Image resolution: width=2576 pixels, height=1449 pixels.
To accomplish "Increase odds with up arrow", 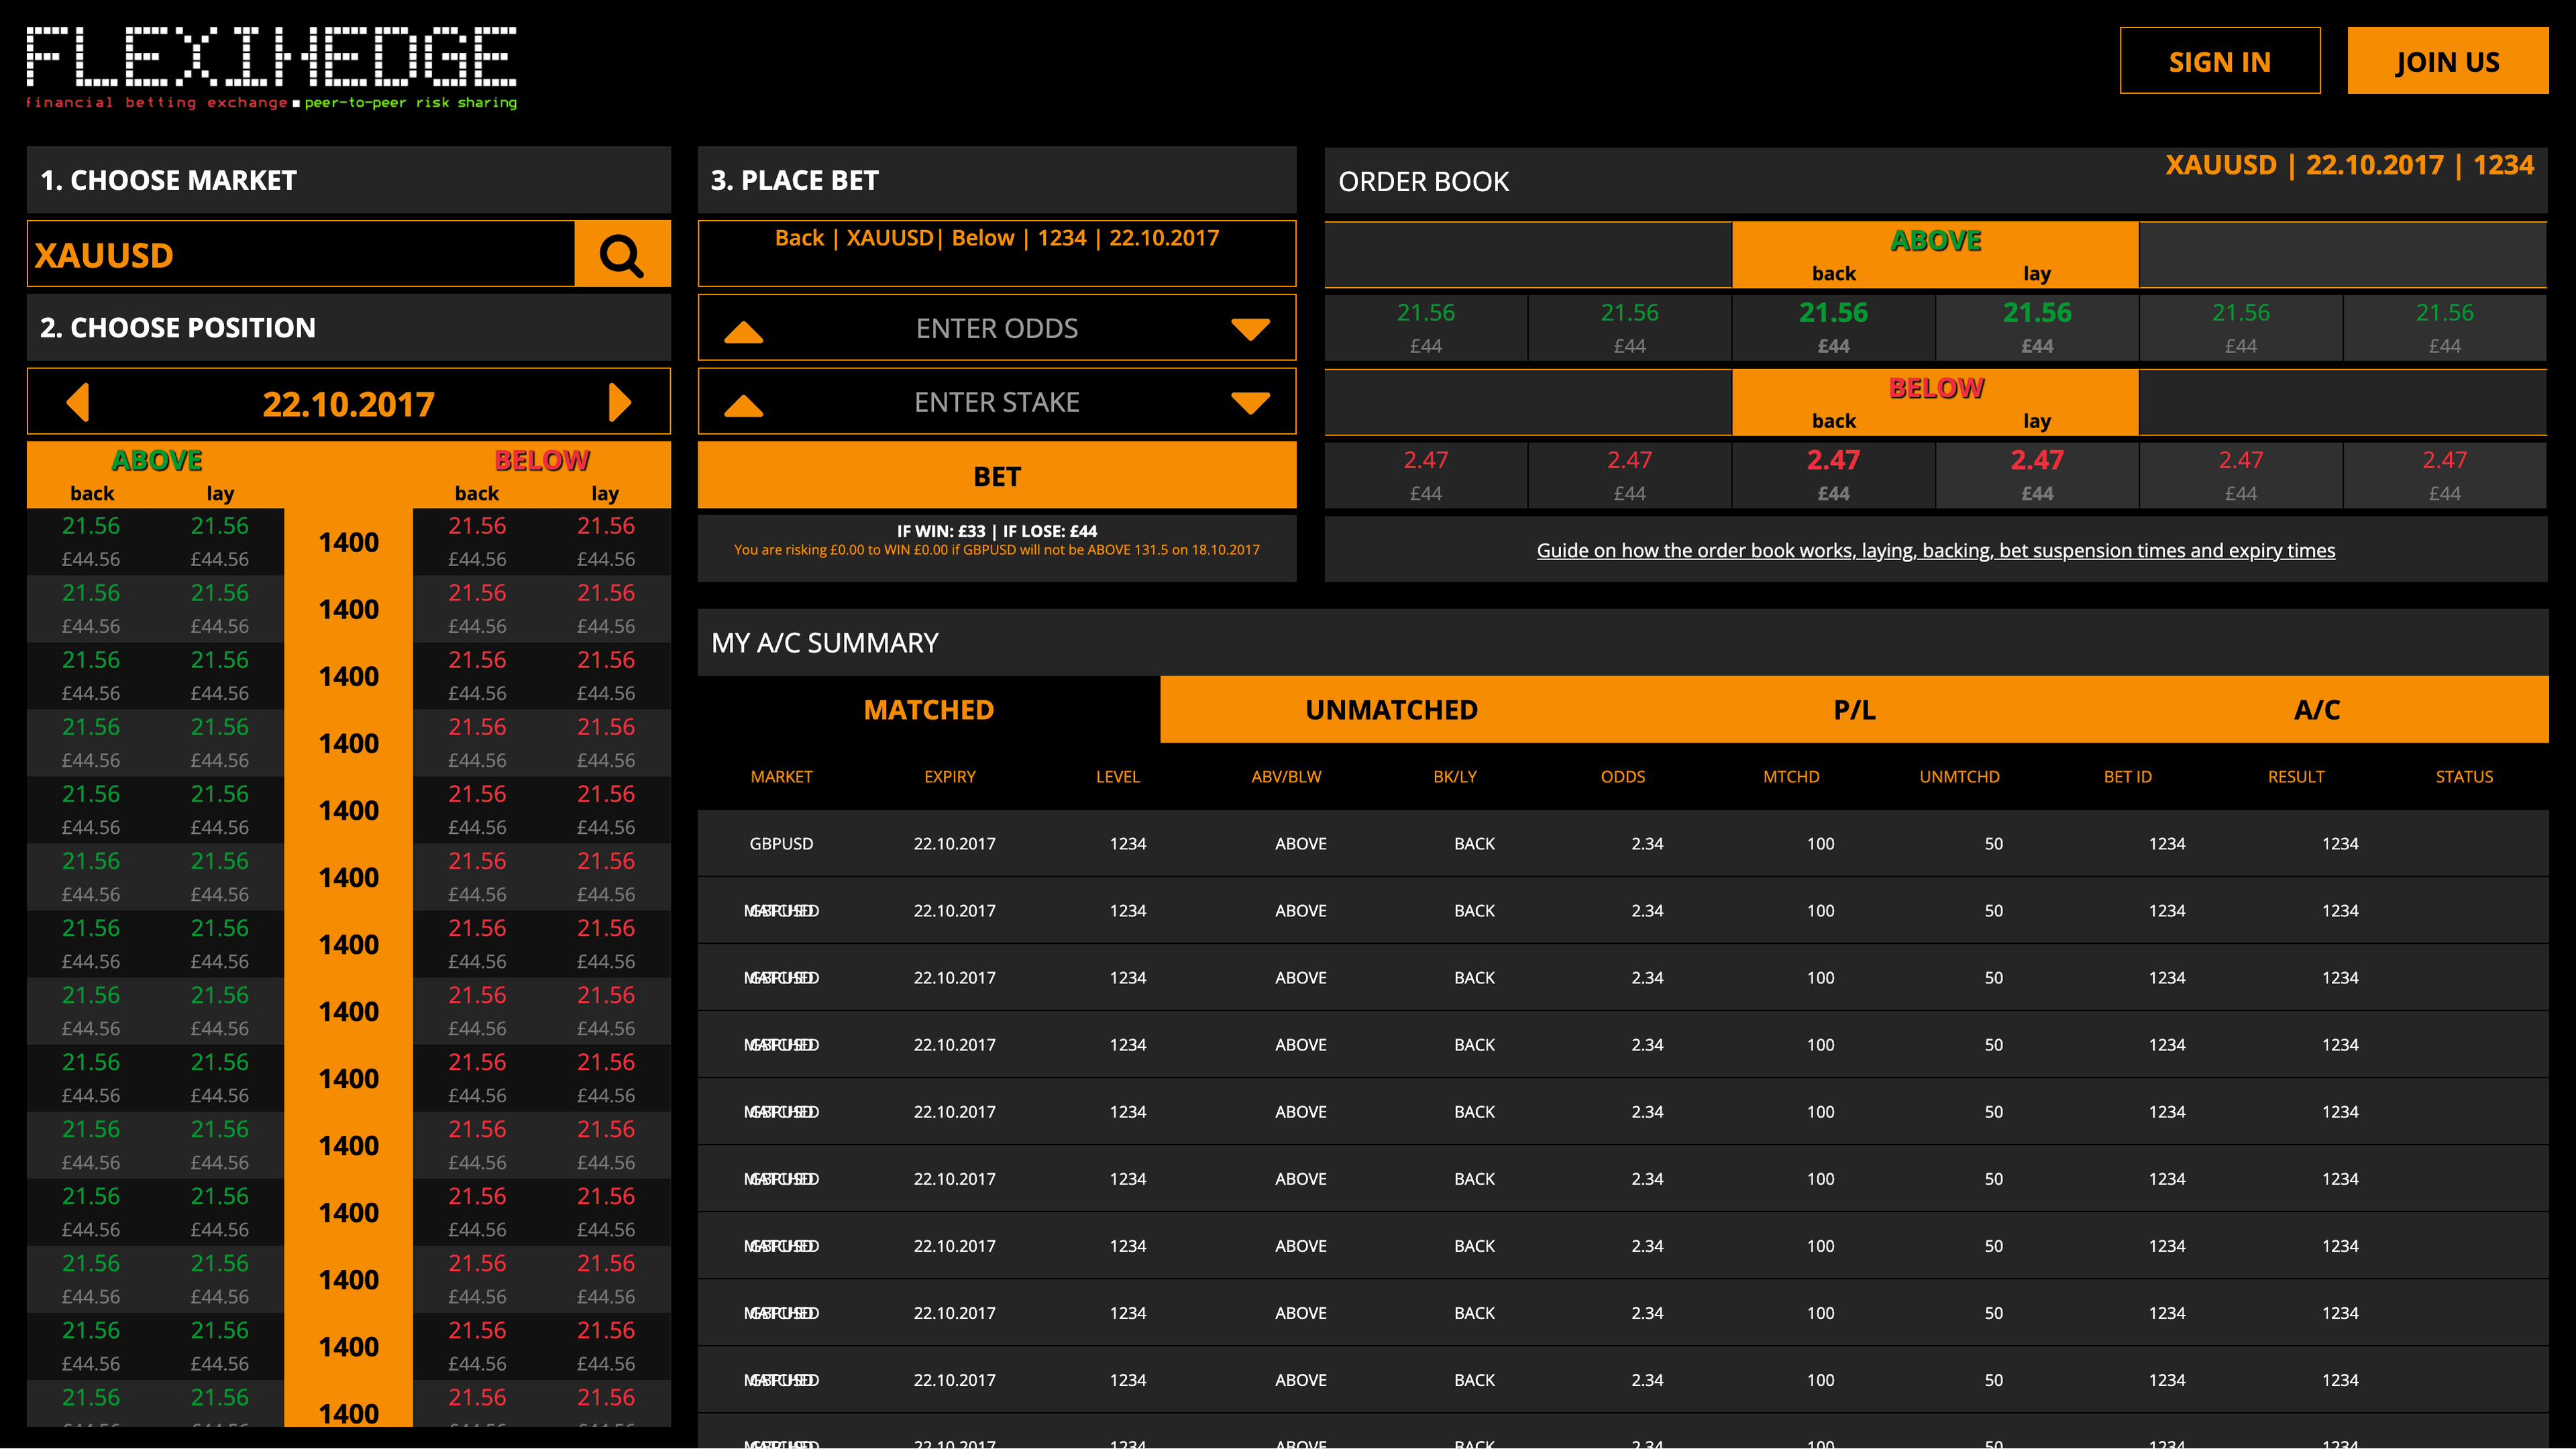I will [x=743, y=331].
